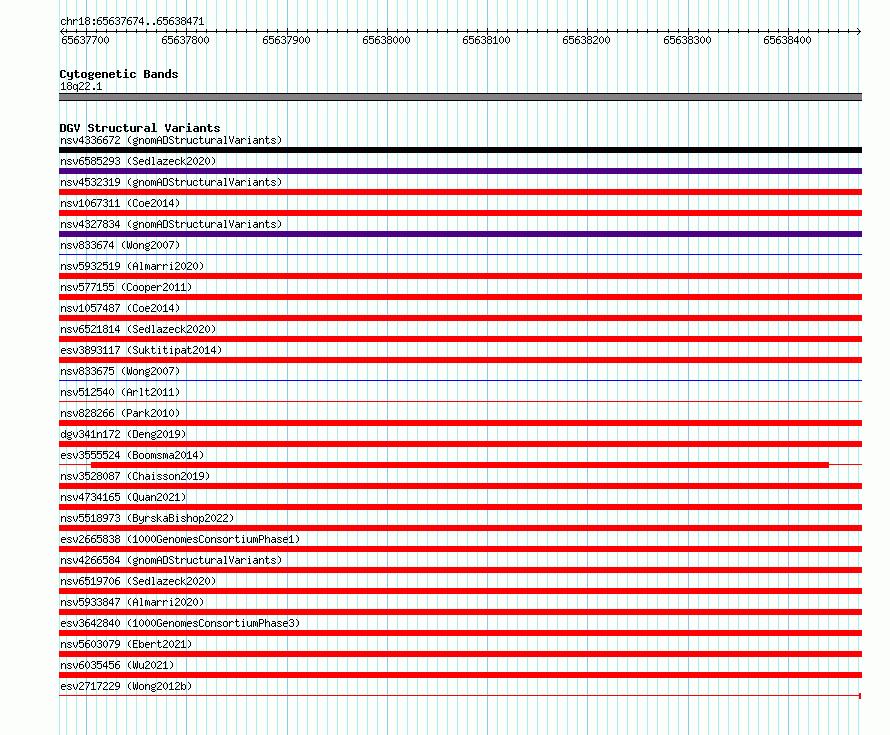Click ruler position 65637700

[85, 40]
